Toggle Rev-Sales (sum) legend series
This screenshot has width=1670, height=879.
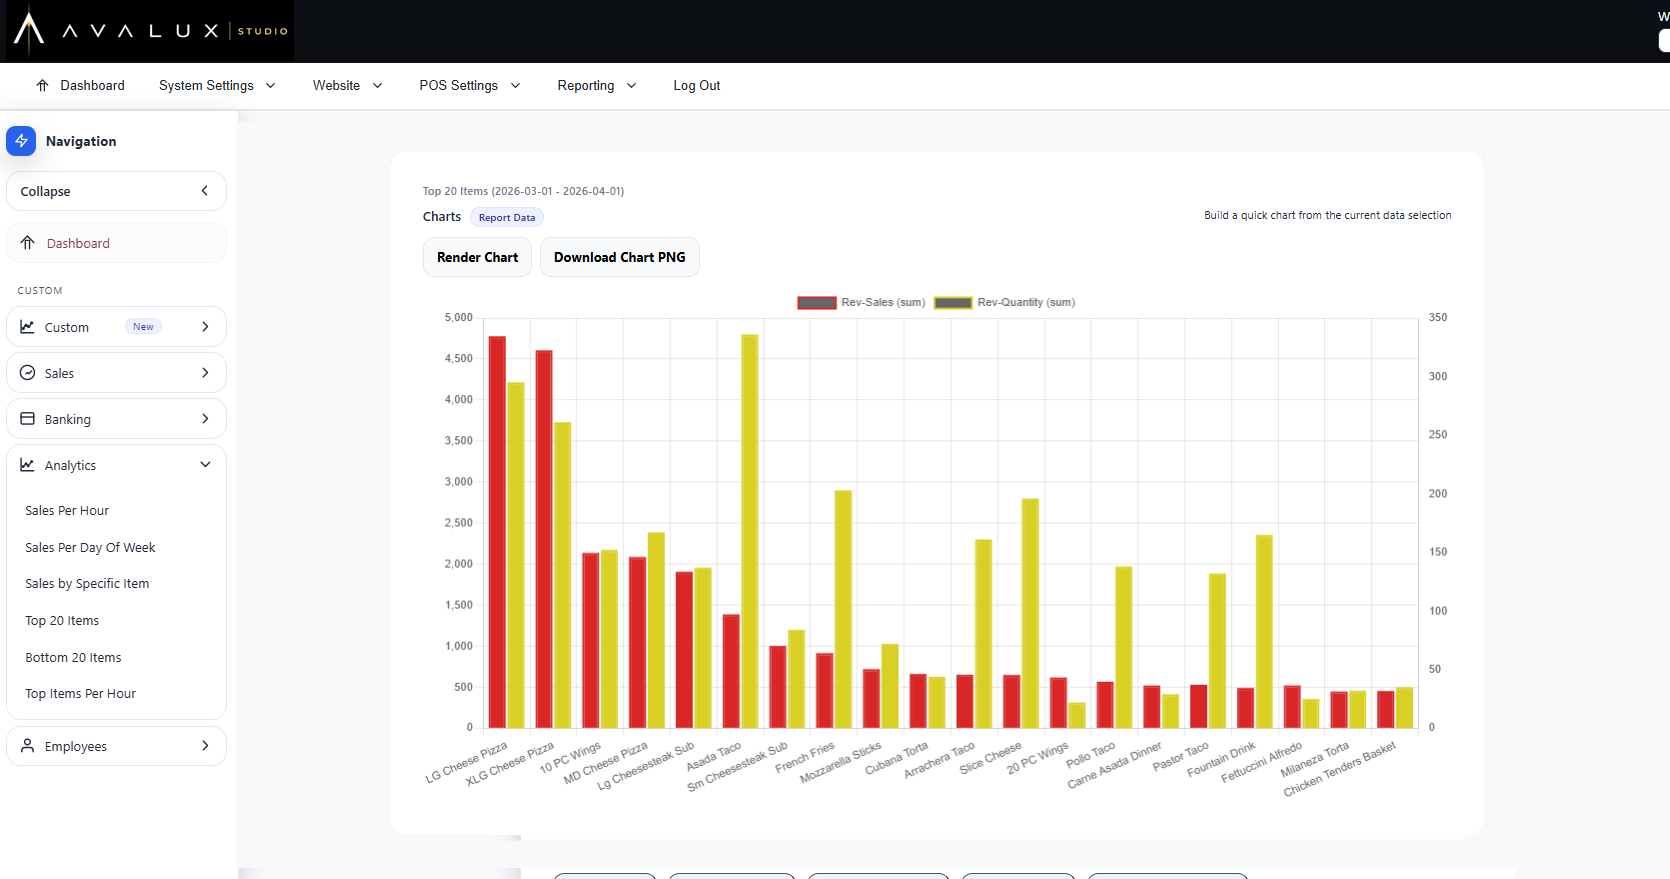point(861,302)
